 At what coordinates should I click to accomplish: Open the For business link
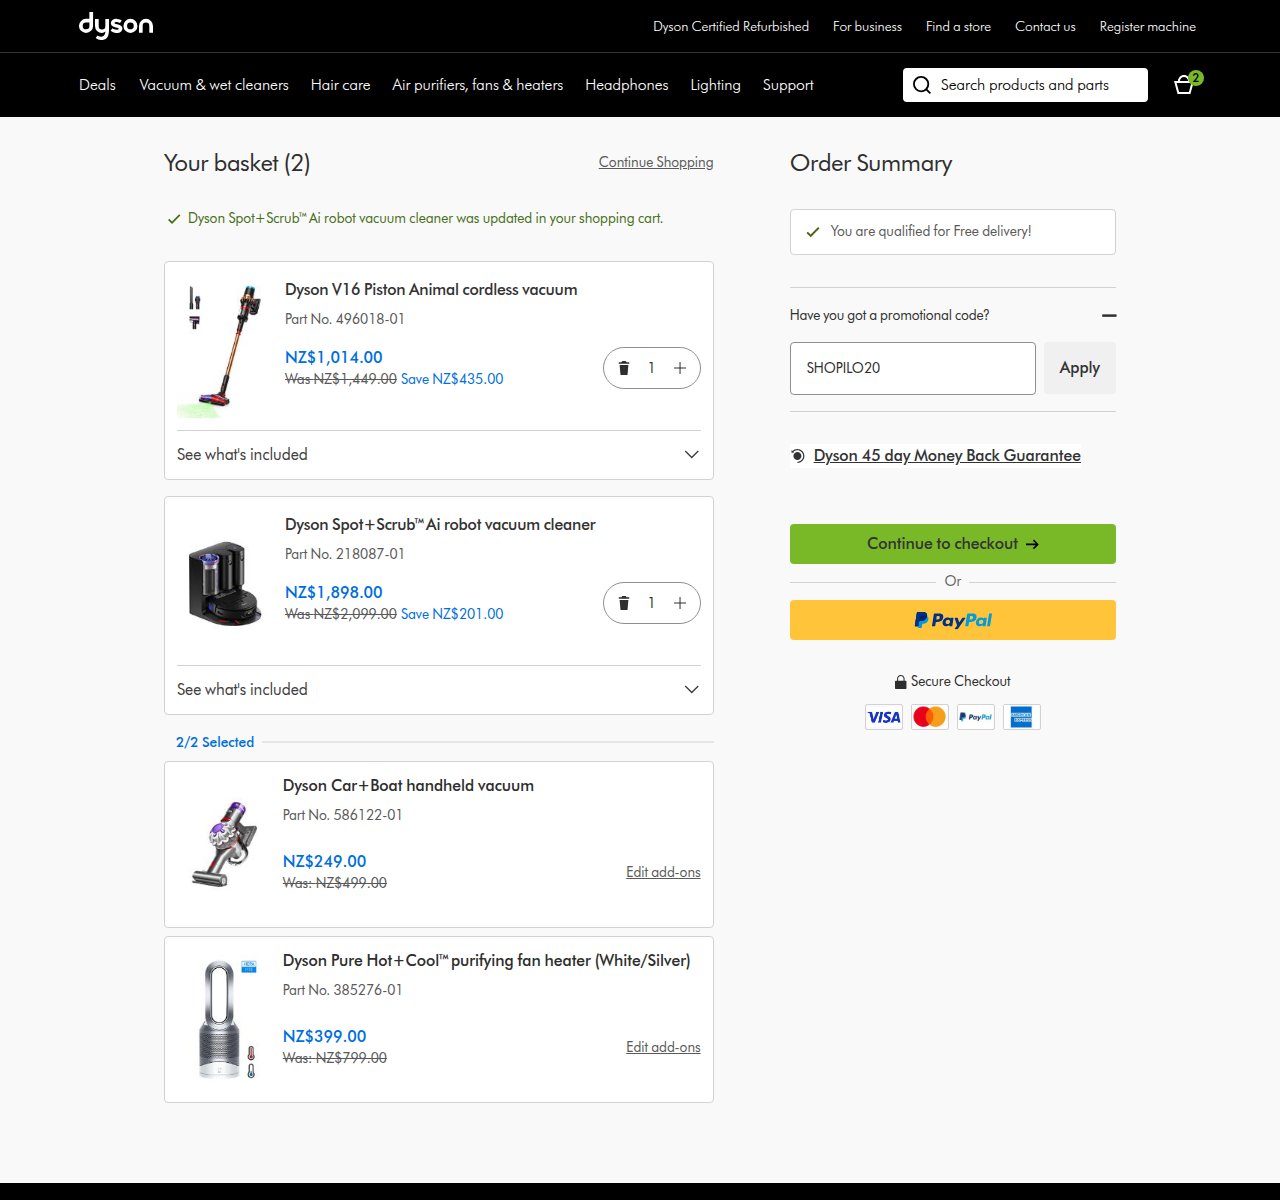coord(867,26)
